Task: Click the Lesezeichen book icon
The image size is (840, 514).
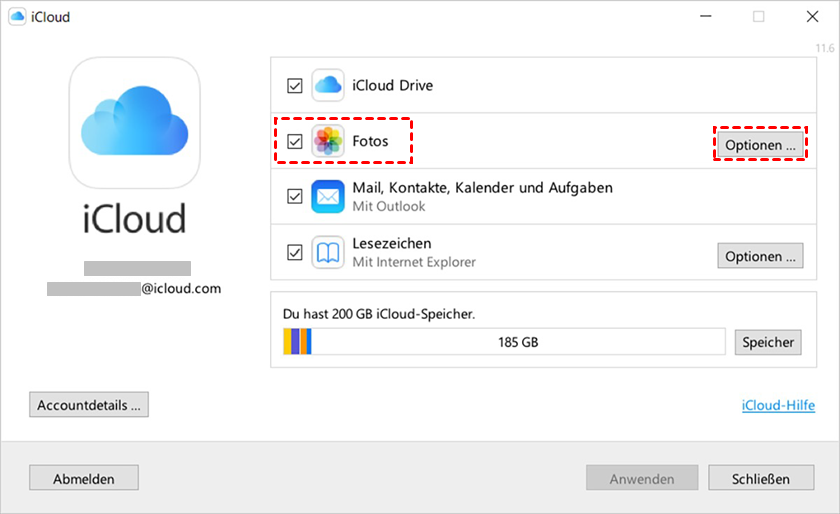Action: click(x=328, y=252)
